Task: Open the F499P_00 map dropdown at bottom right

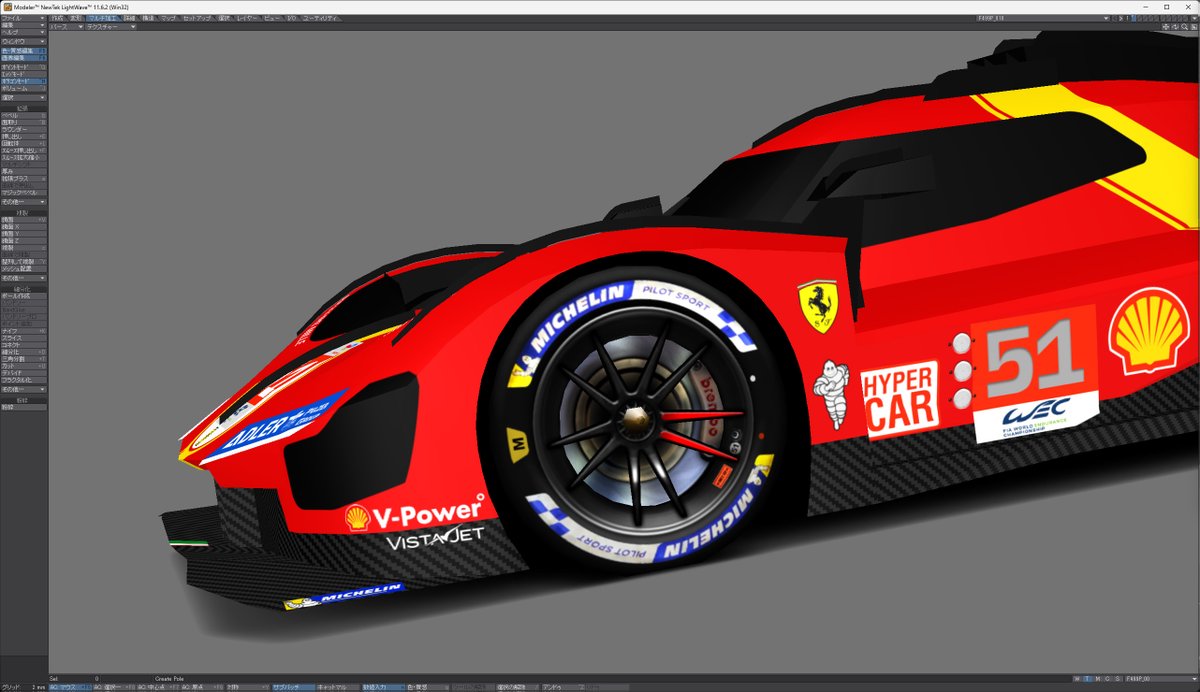Action: [1162, 679]
